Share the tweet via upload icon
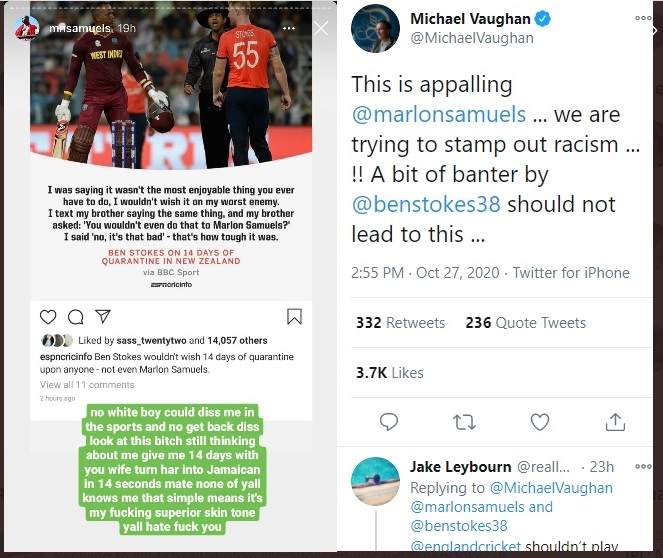Image resolution: width=663 pixels, height=558 pixels. click(x=615, y=421)
